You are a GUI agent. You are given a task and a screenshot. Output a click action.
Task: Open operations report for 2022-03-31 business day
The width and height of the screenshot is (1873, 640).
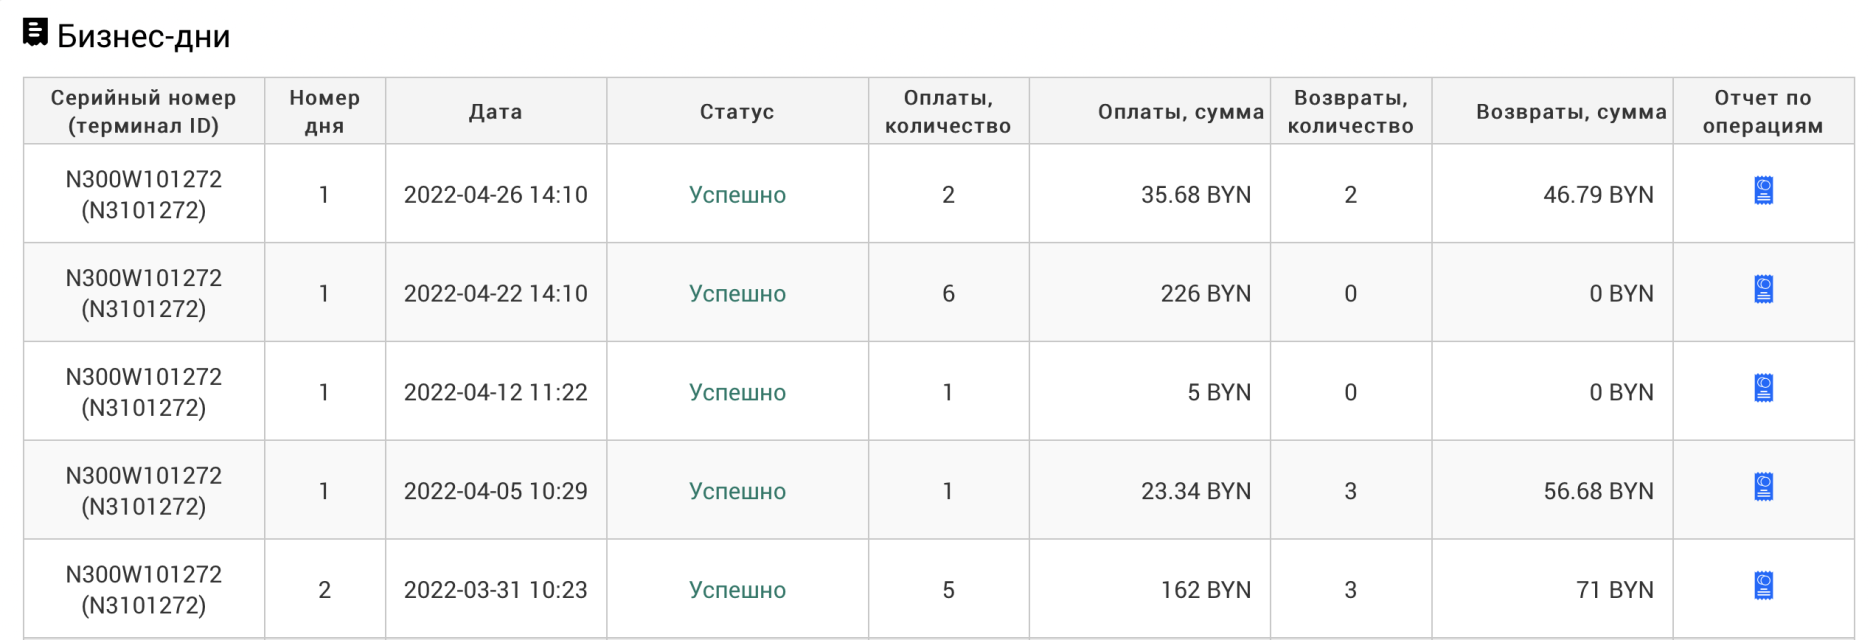tap(1763, 587)
